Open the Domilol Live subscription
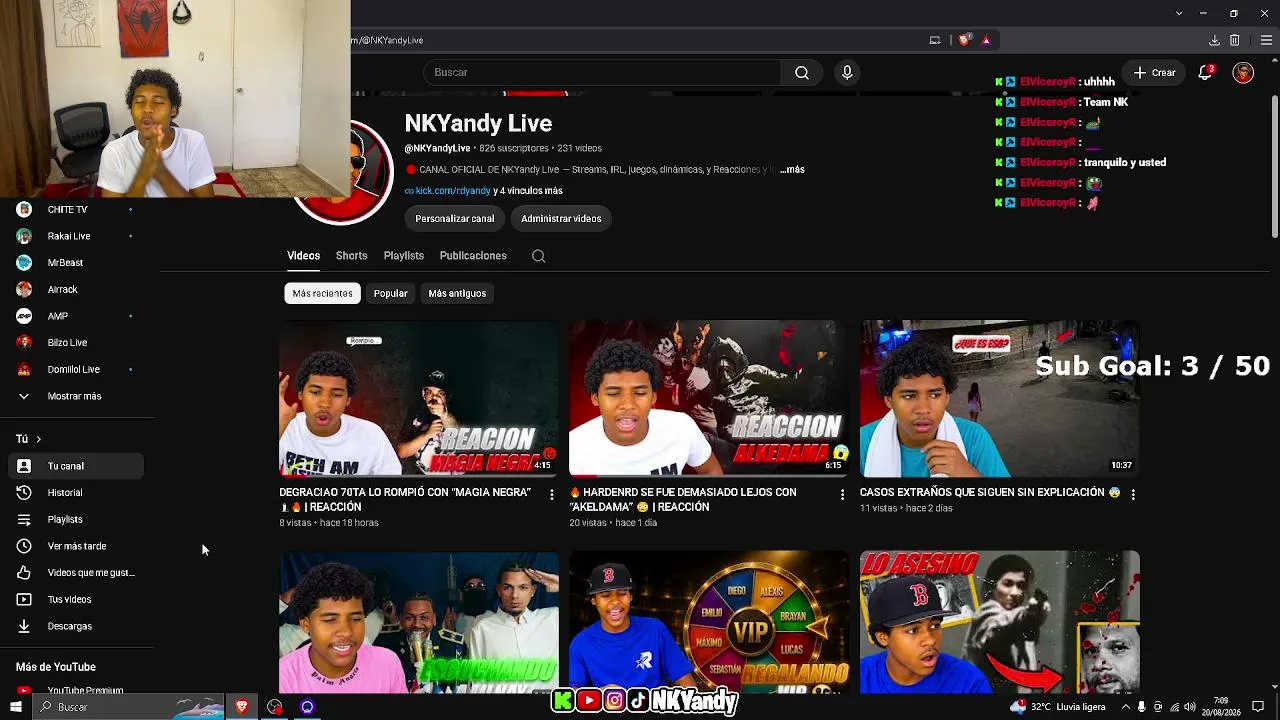The width and height of the screenshot is (1280, 720). click(x=74, y=370)
